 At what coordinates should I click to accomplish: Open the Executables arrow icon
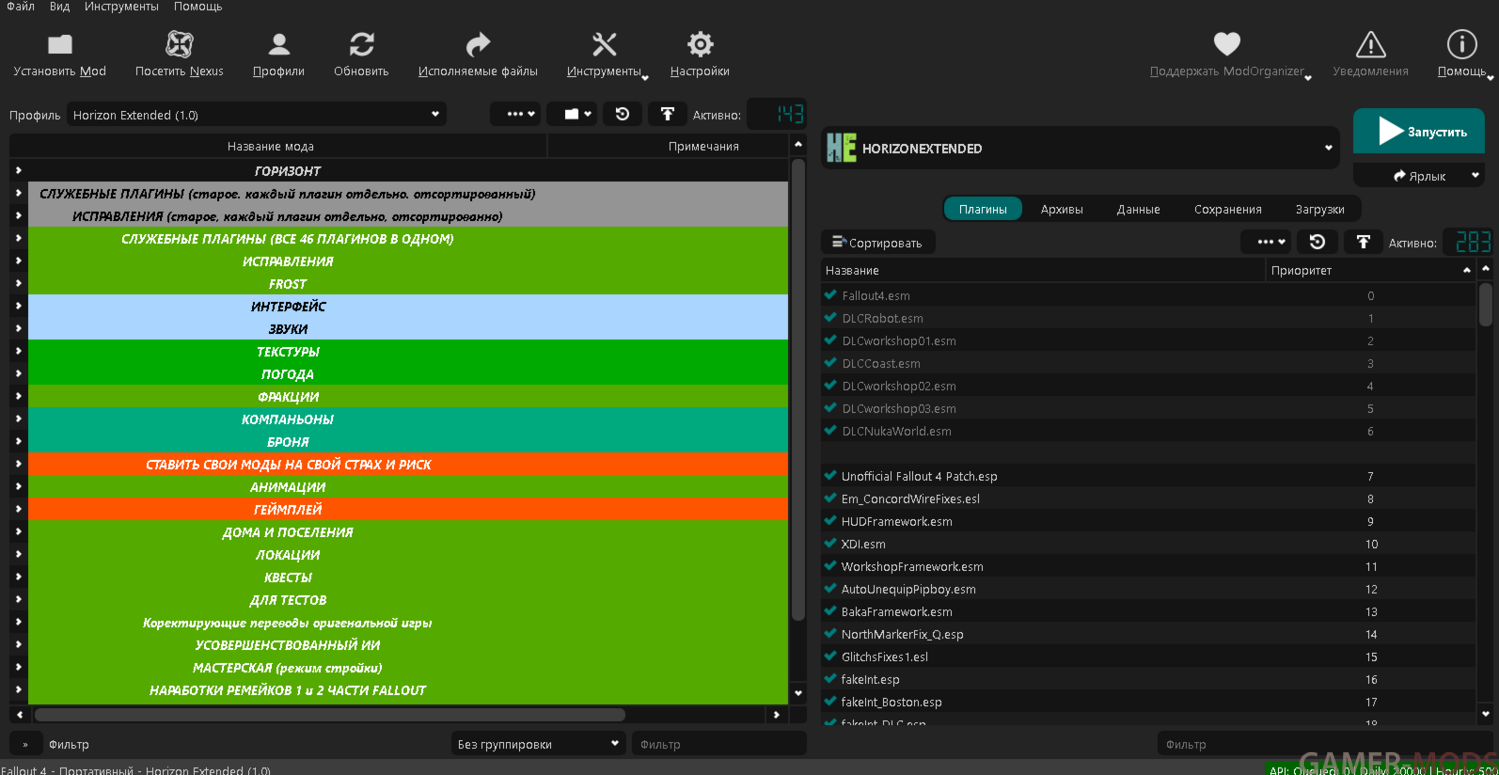[478, 44]
